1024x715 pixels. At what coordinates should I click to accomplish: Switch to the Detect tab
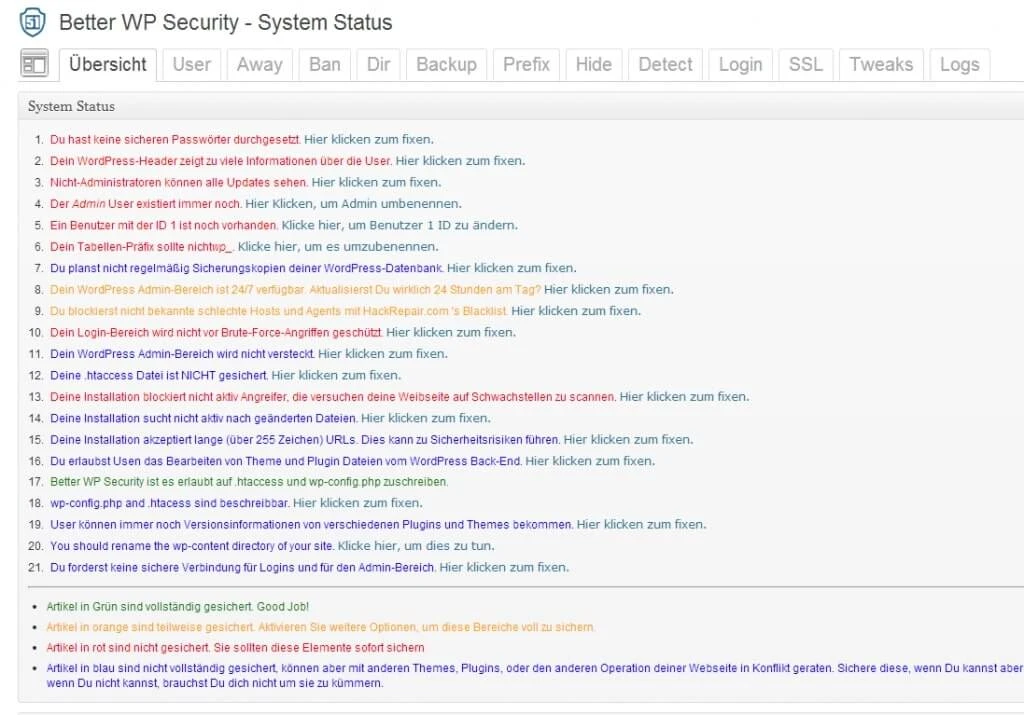pos(665,64)
